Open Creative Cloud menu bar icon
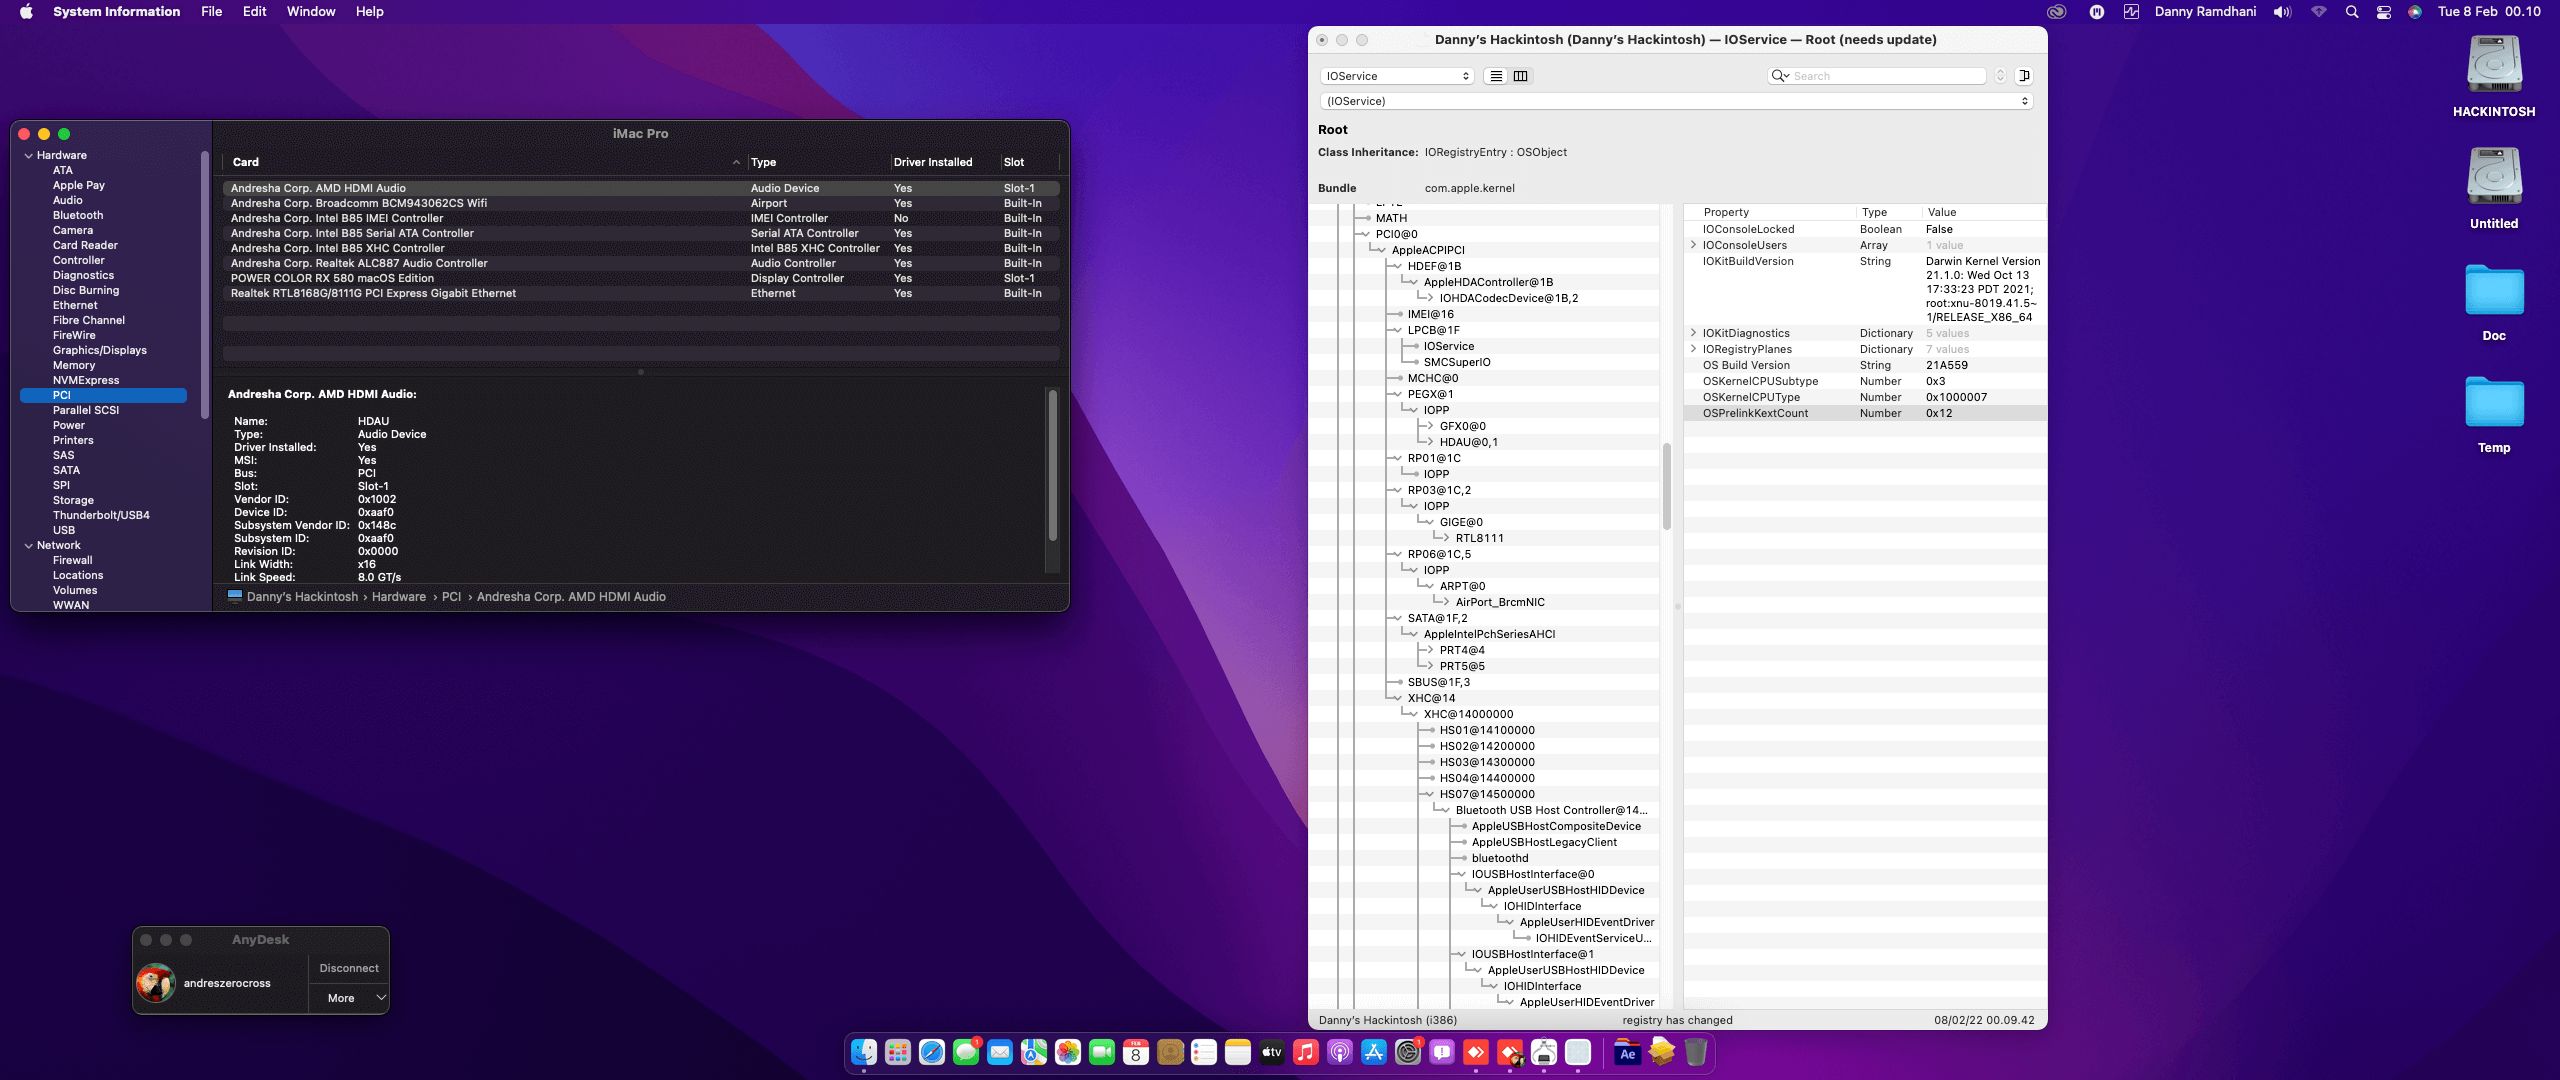Image resolution: width=2560 pixels, height=1080 pixels. coord(2057,12)
